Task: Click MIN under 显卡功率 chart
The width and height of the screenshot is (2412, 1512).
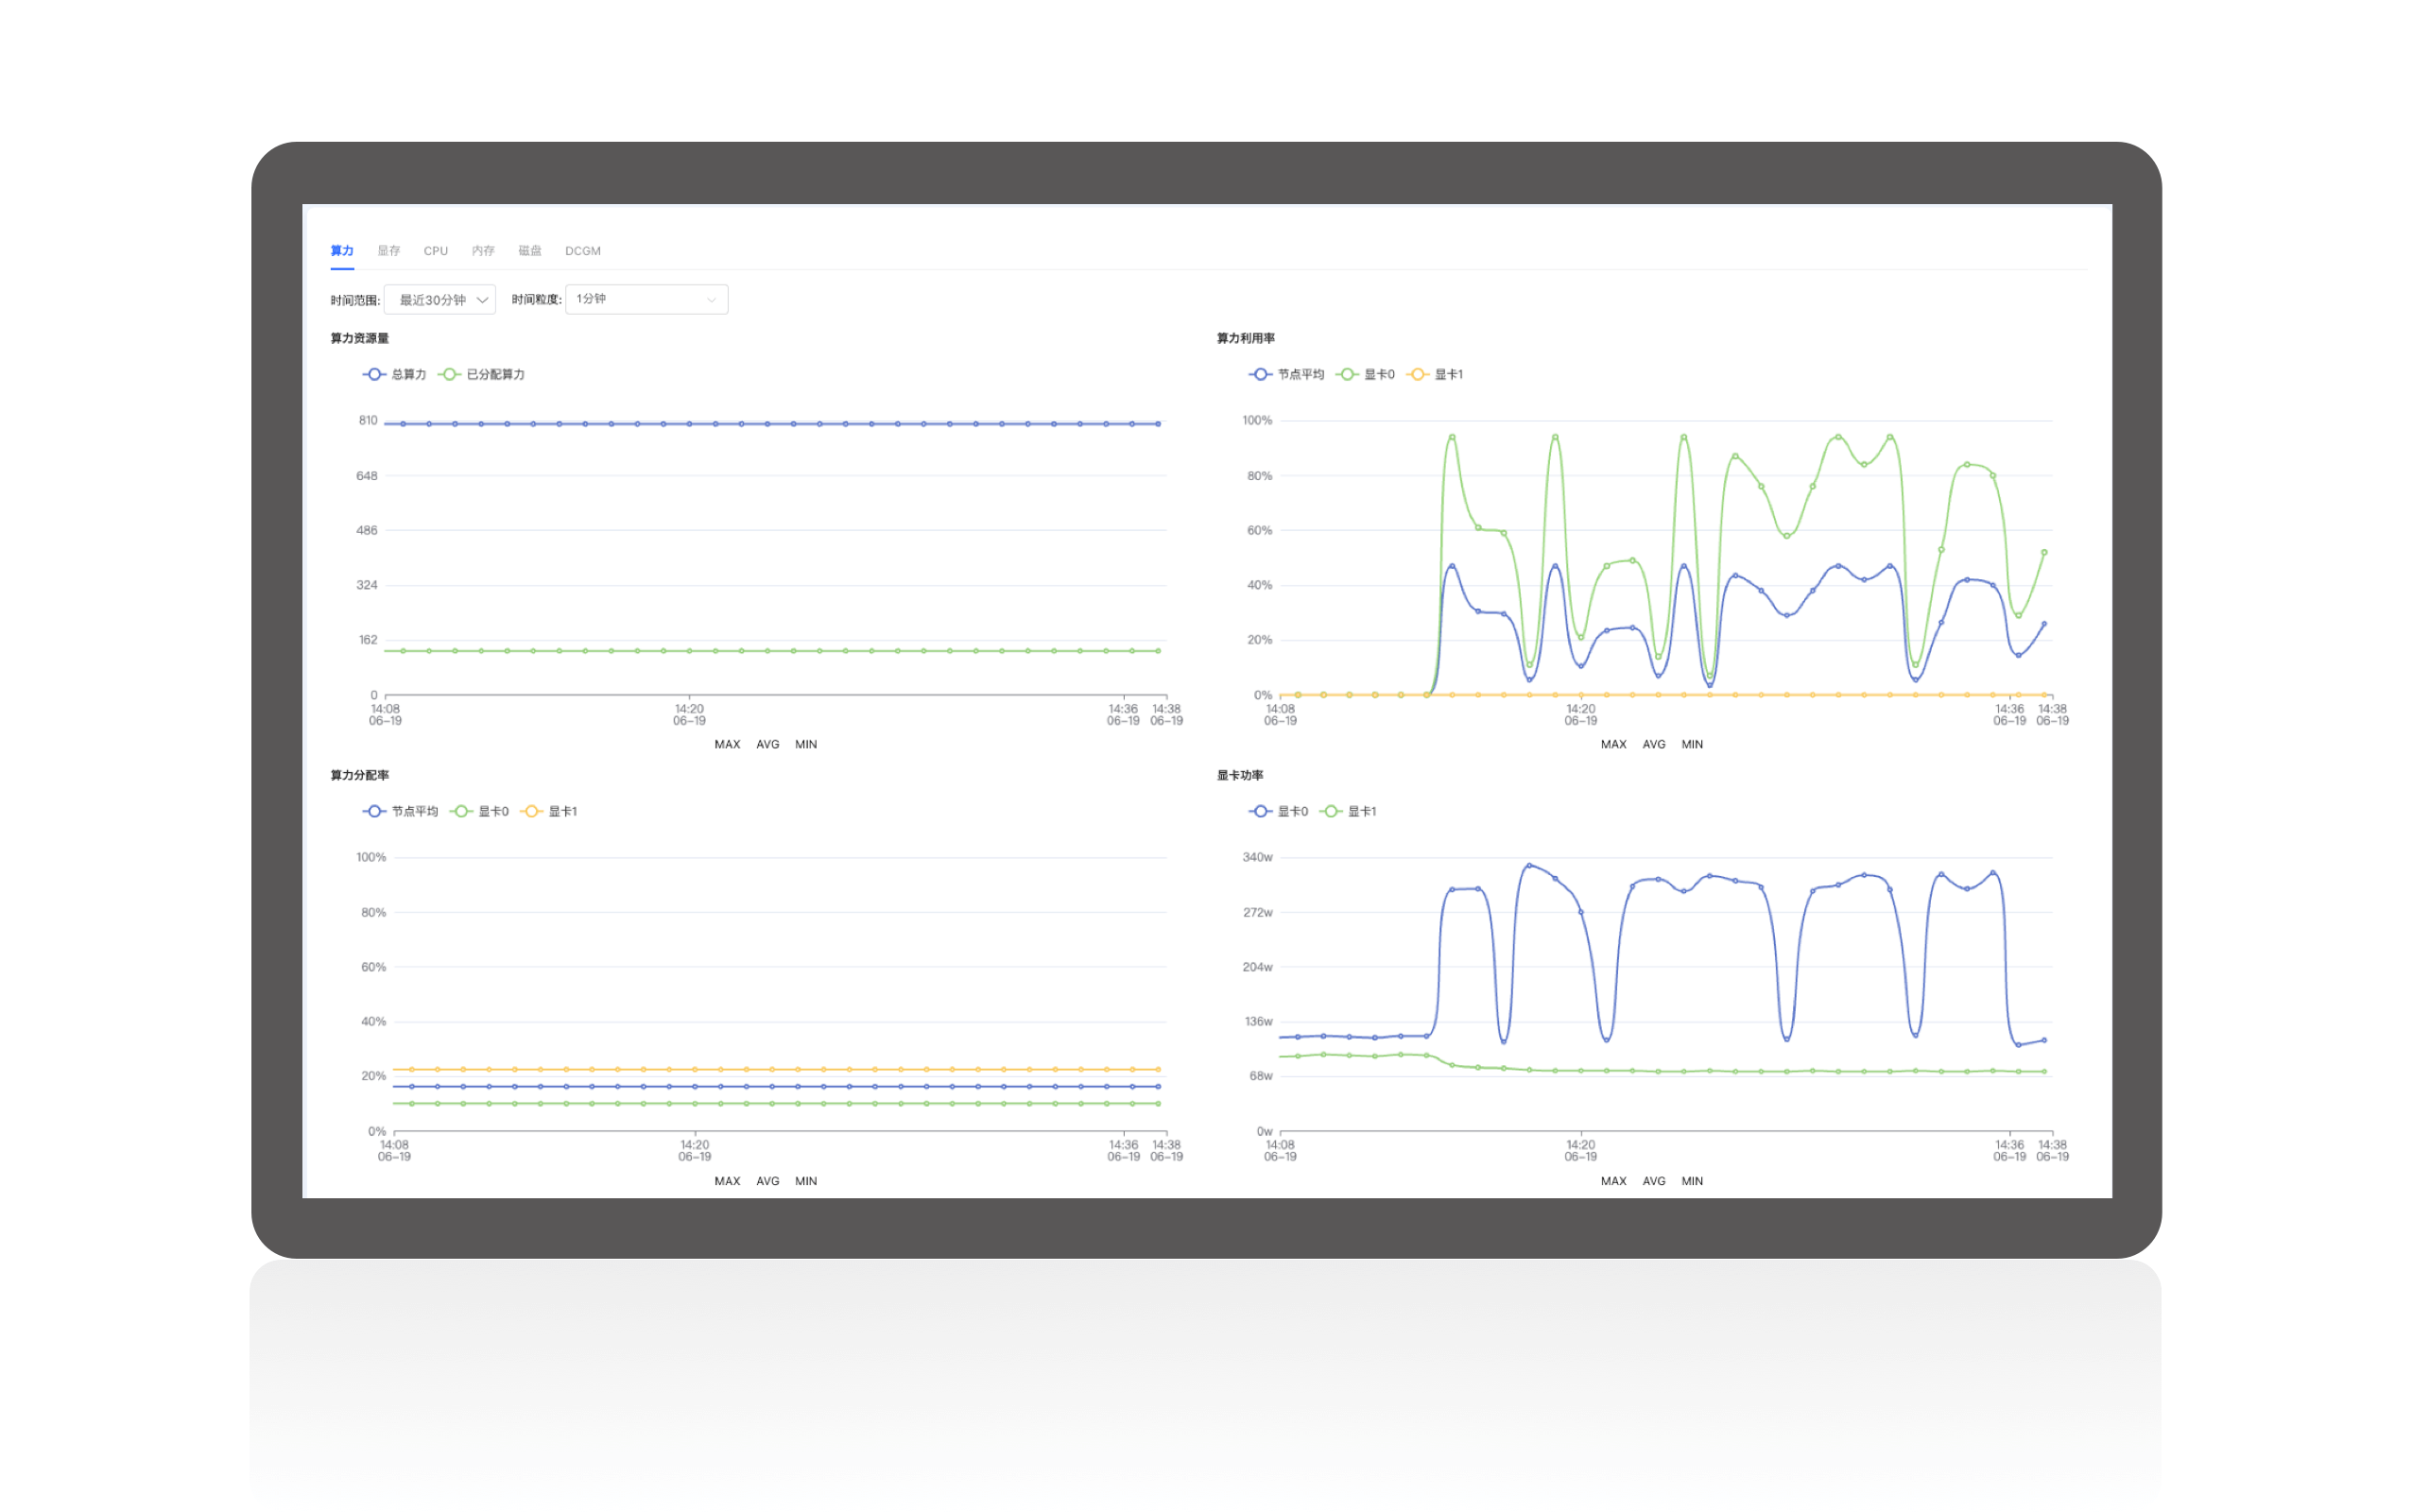Action: click(1692, 1181)
